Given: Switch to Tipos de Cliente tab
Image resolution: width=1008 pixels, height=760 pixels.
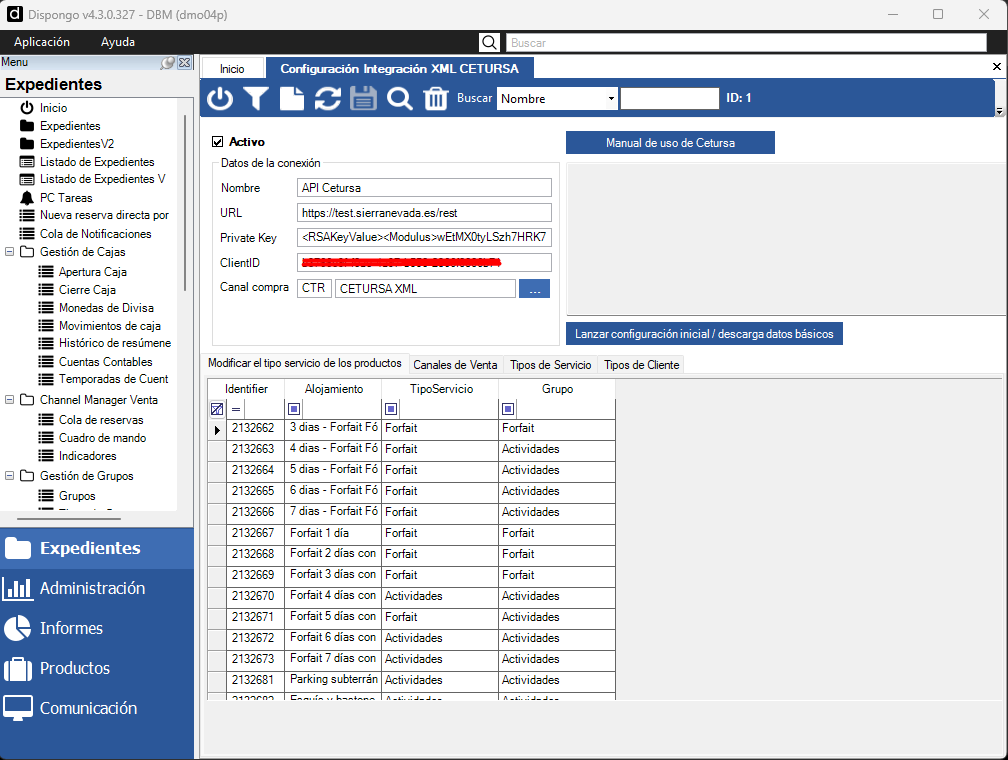Looking at the screenshot, I should pos(641,365).
